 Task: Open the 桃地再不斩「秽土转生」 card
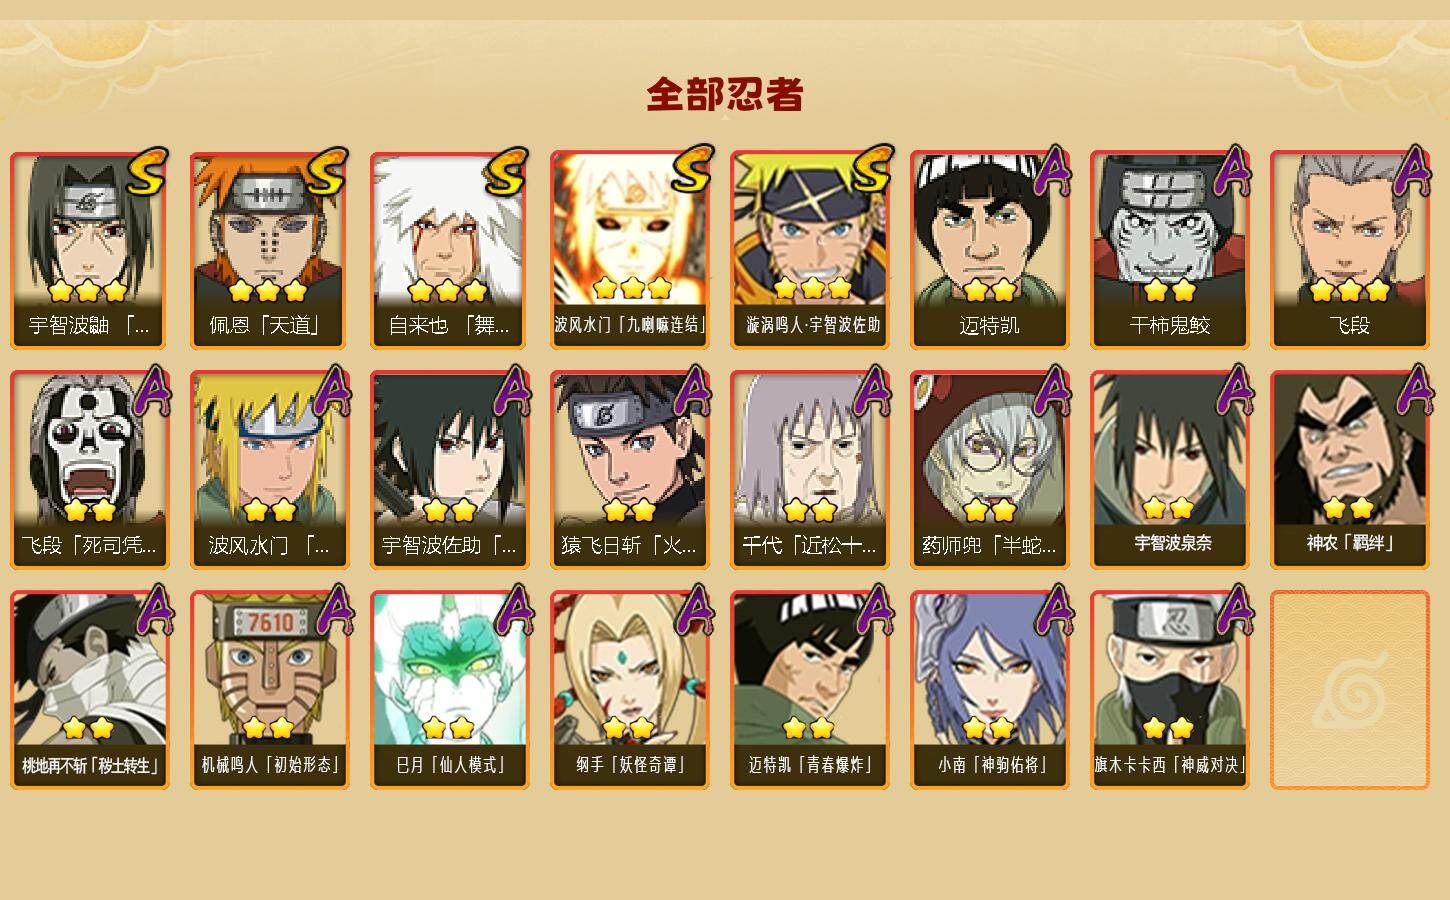[x=89, y=690]
